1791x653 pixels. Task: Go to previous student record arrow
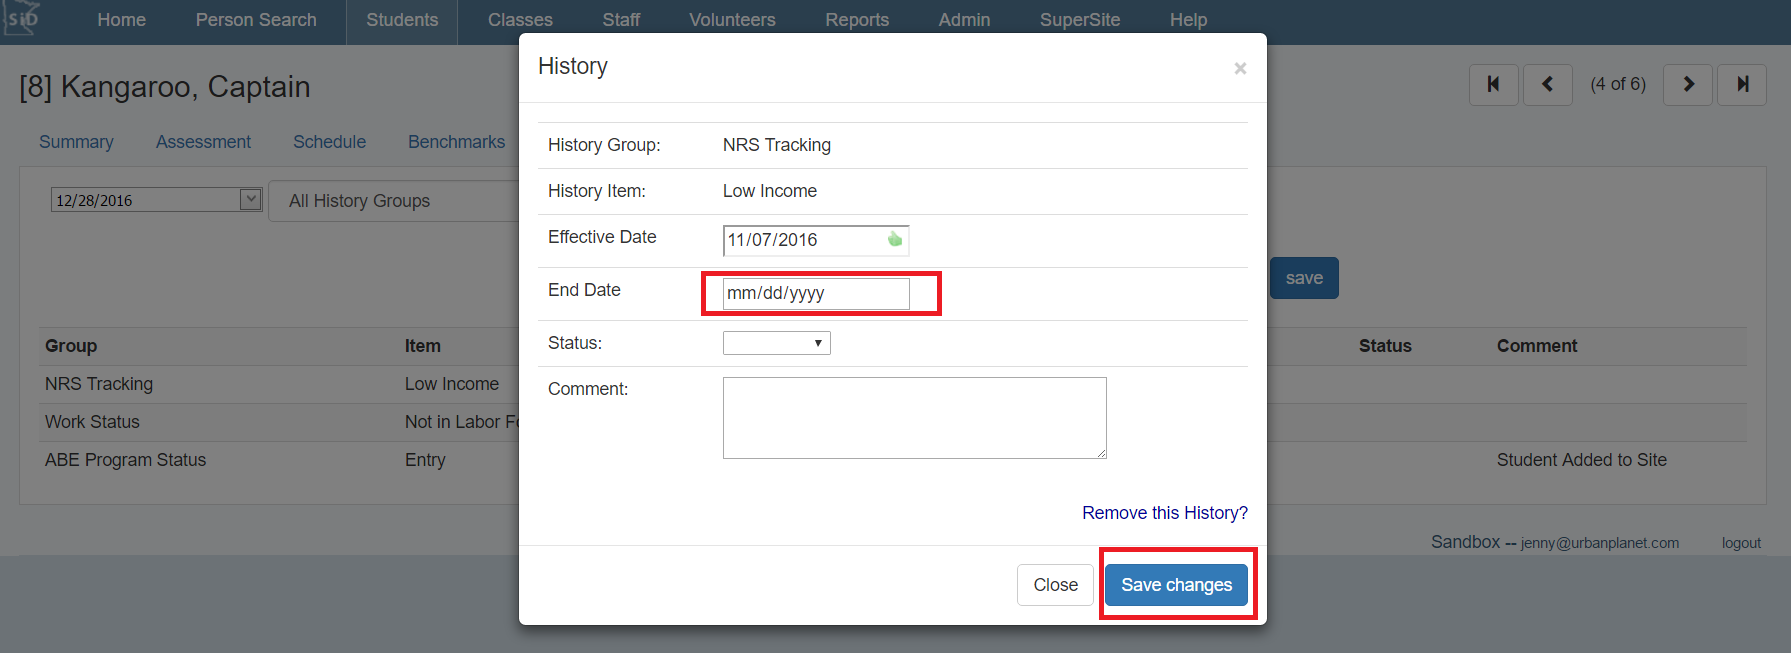click(1547, 85)
